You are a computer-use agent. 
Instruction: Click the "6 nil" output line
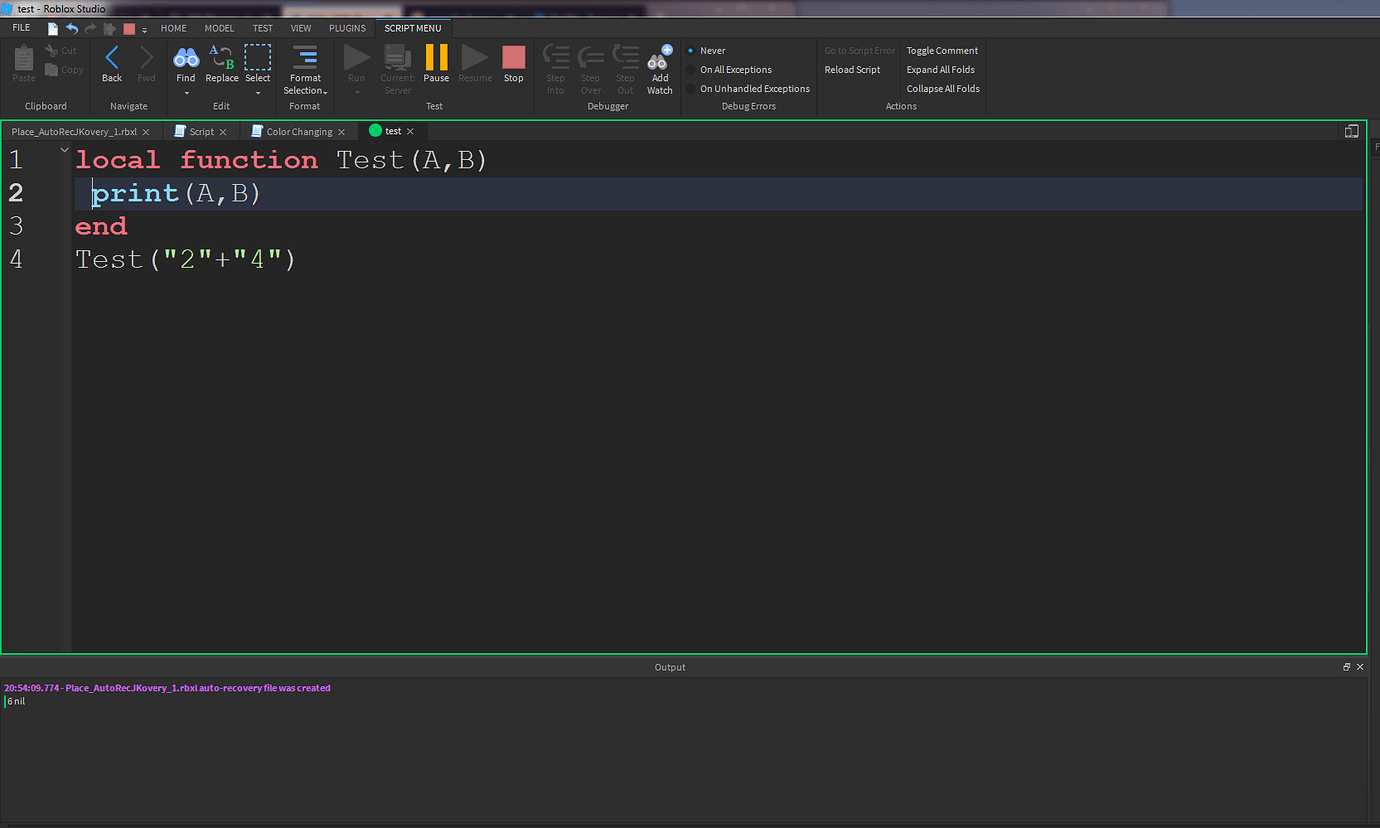point(15,702)
